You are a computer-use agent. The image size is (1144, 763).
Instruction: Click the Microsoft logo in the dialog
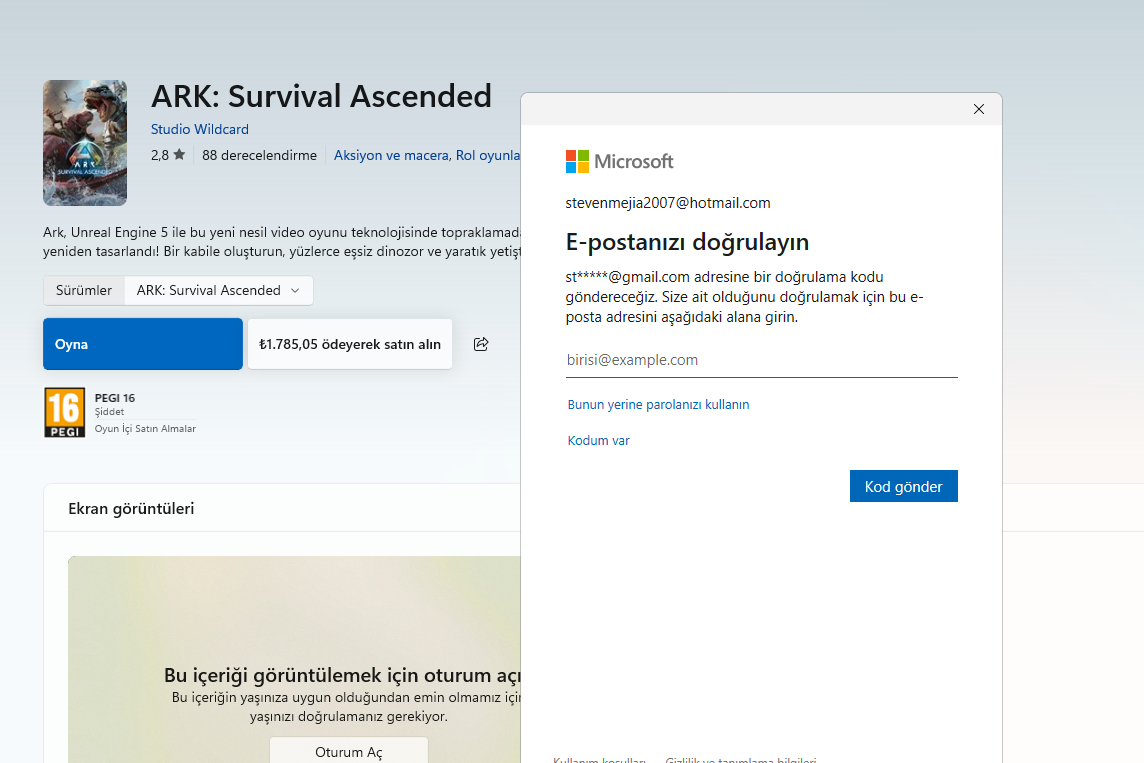click(x=619, y=161)
